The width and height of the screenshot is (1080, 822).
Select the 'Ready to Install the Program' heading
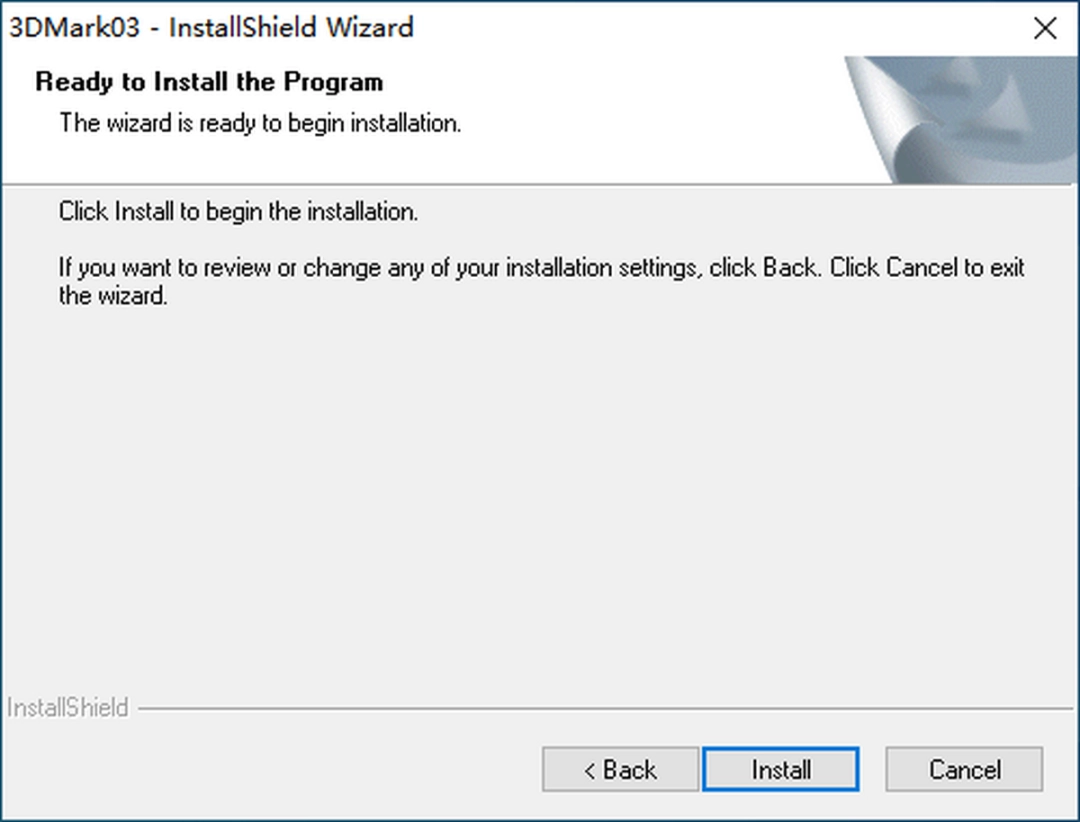coord(208,82)
